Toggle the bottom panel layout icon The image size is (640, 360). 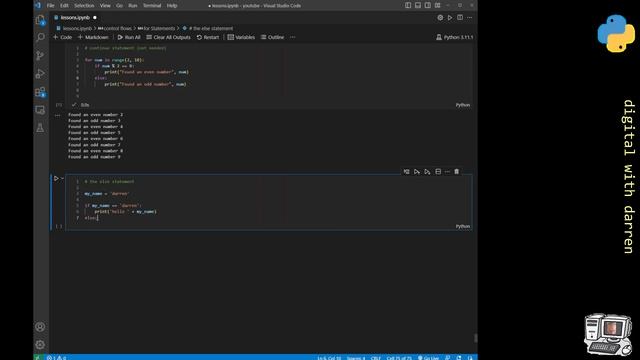418,5
